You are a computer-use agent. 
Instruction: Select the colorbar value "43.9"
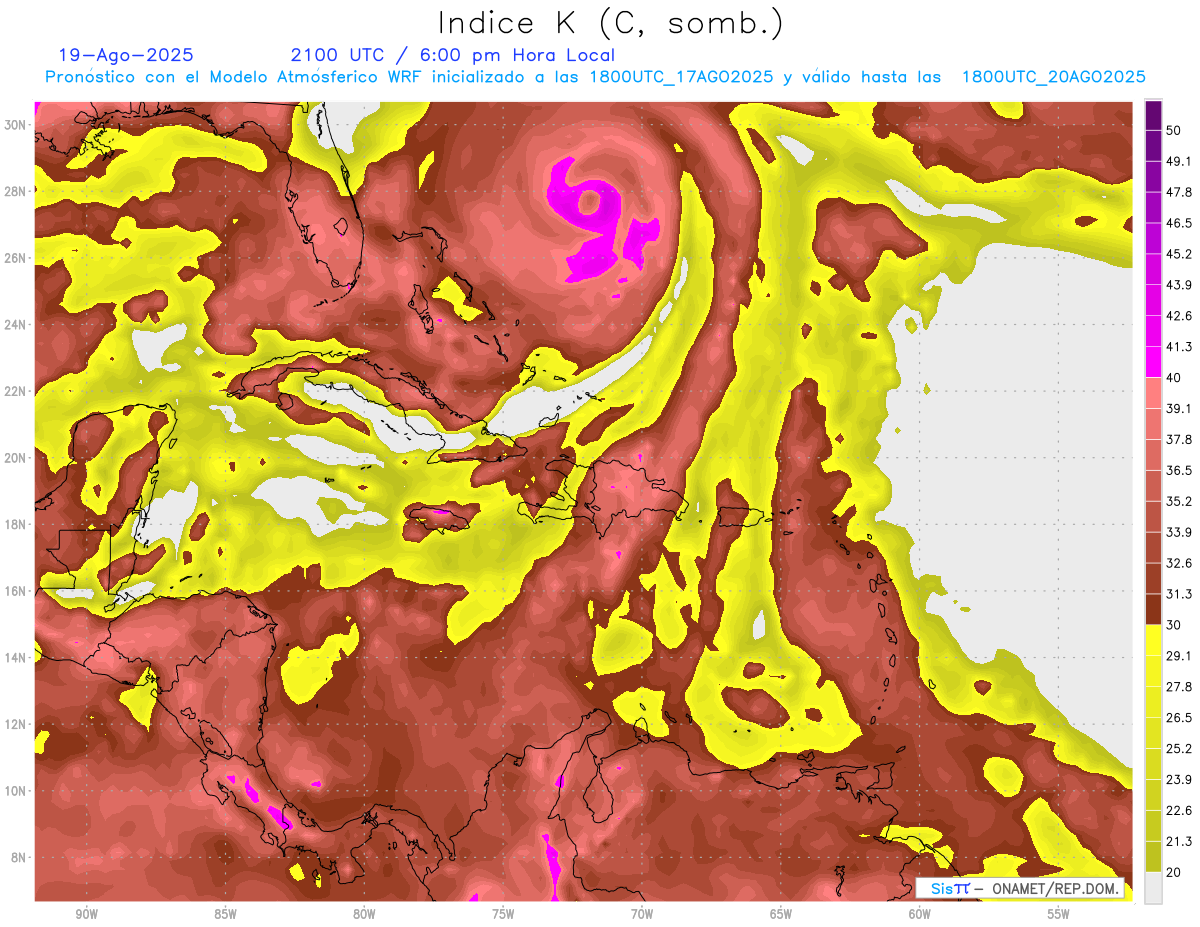pyautogui.click(x=1178, y=285)
